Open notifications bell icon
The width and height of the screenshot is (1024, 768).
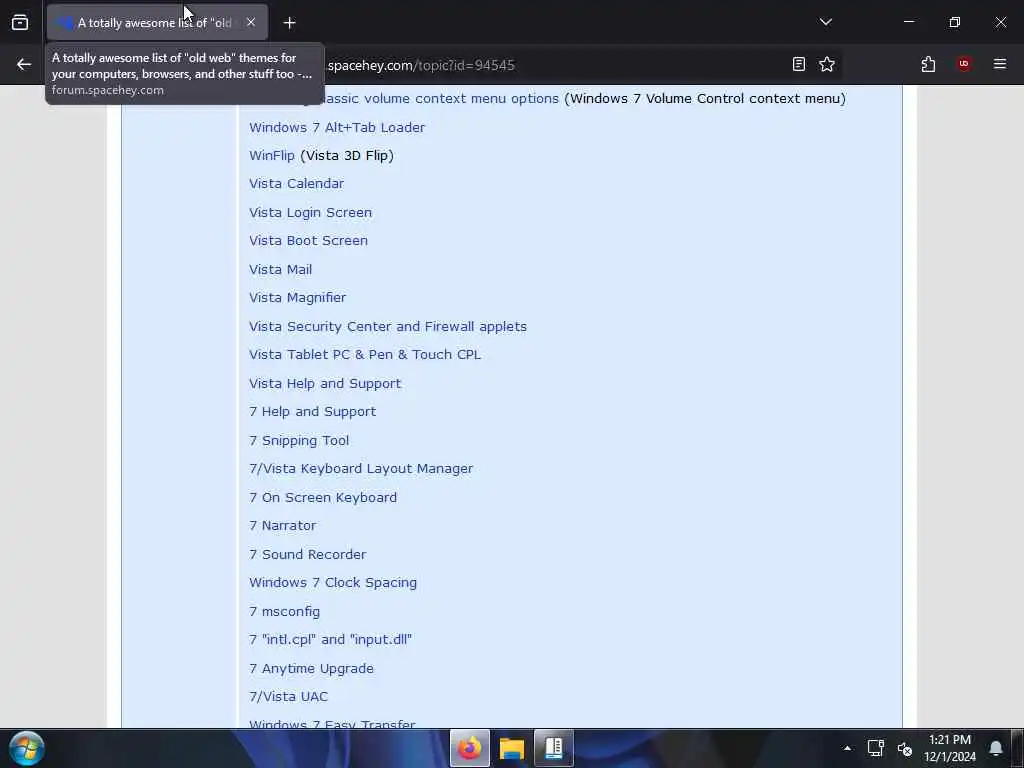pyautogui.click(x=995, y=748)
